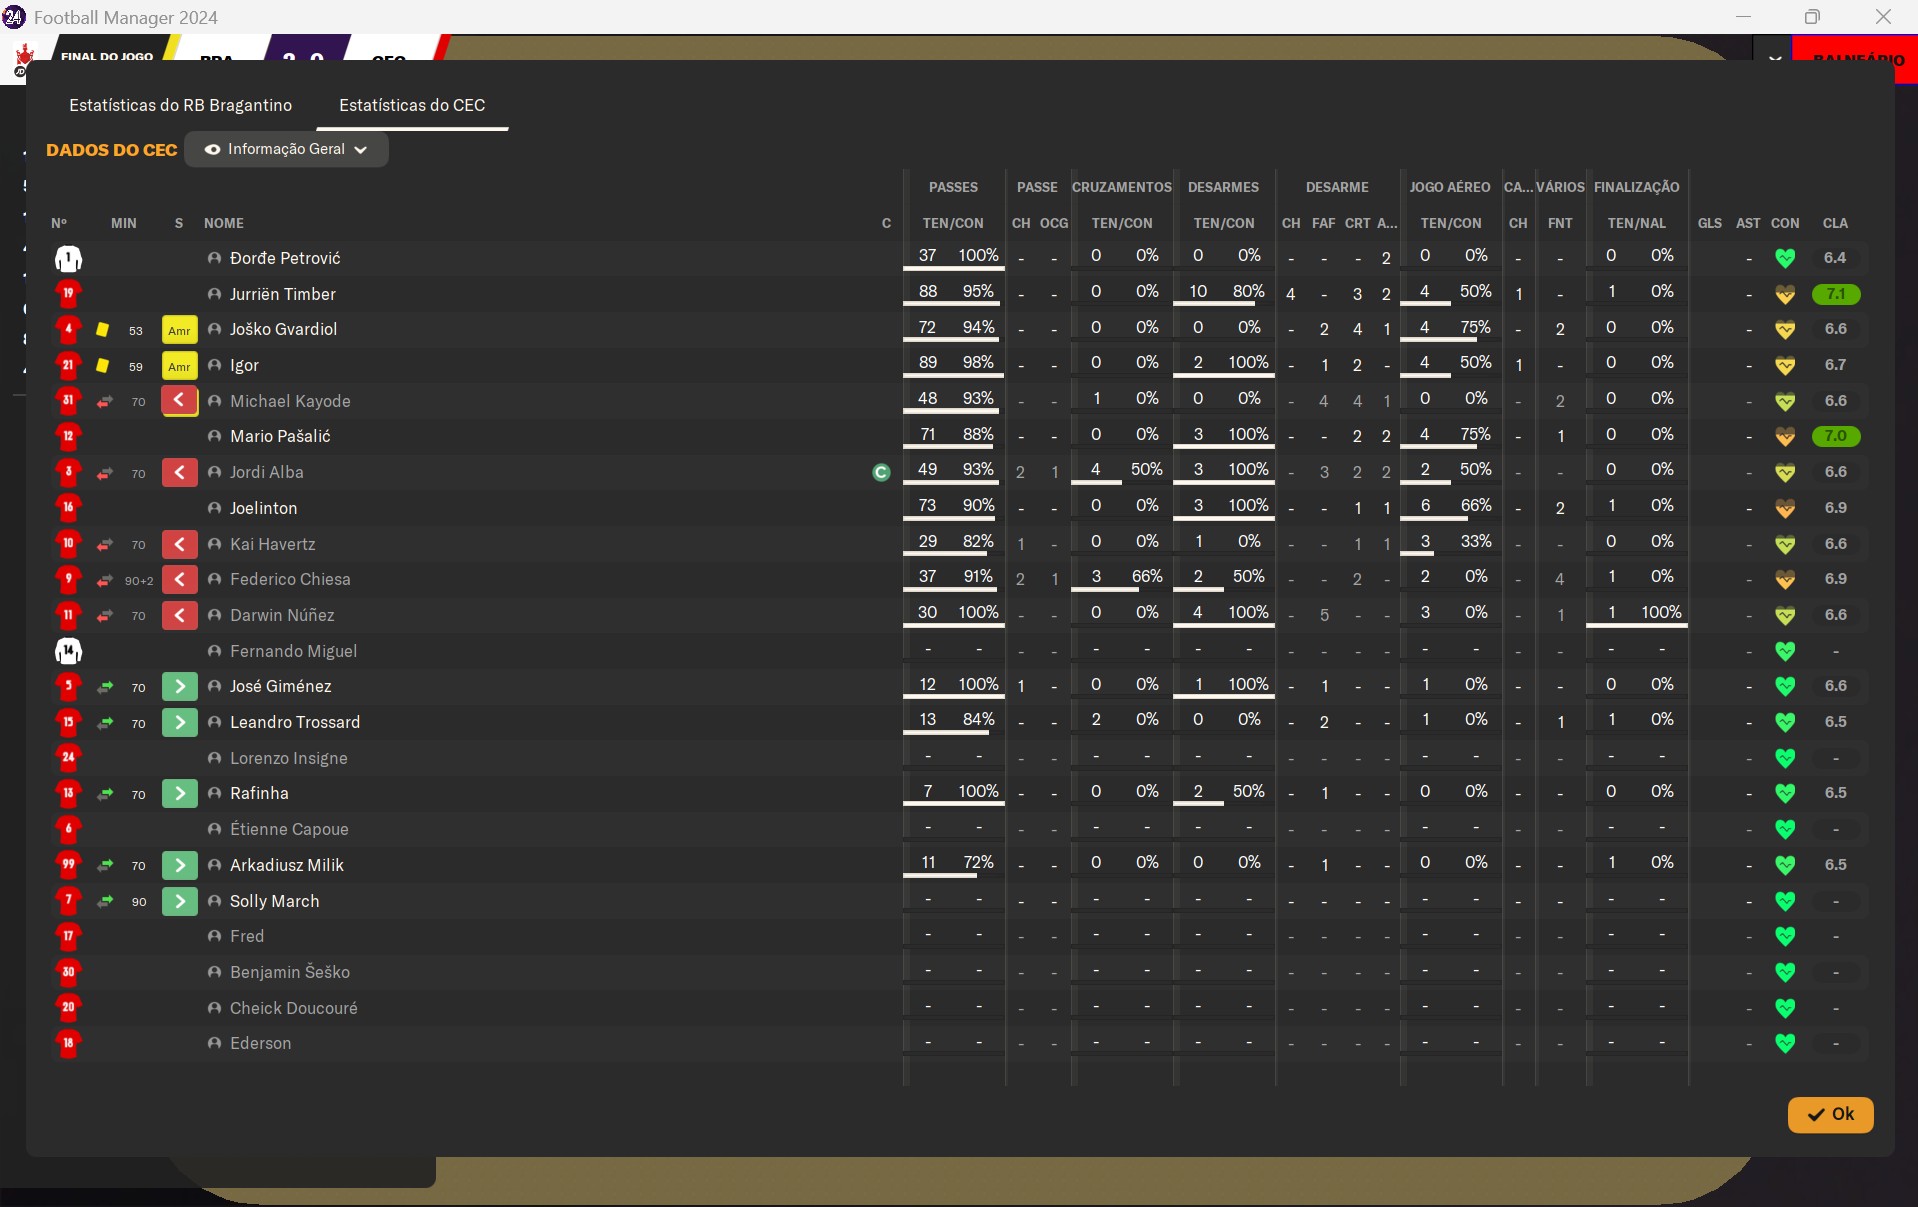Click the substituted-off arrow beside Michael Kayode

pyautogui.click(x=179, y=401)
